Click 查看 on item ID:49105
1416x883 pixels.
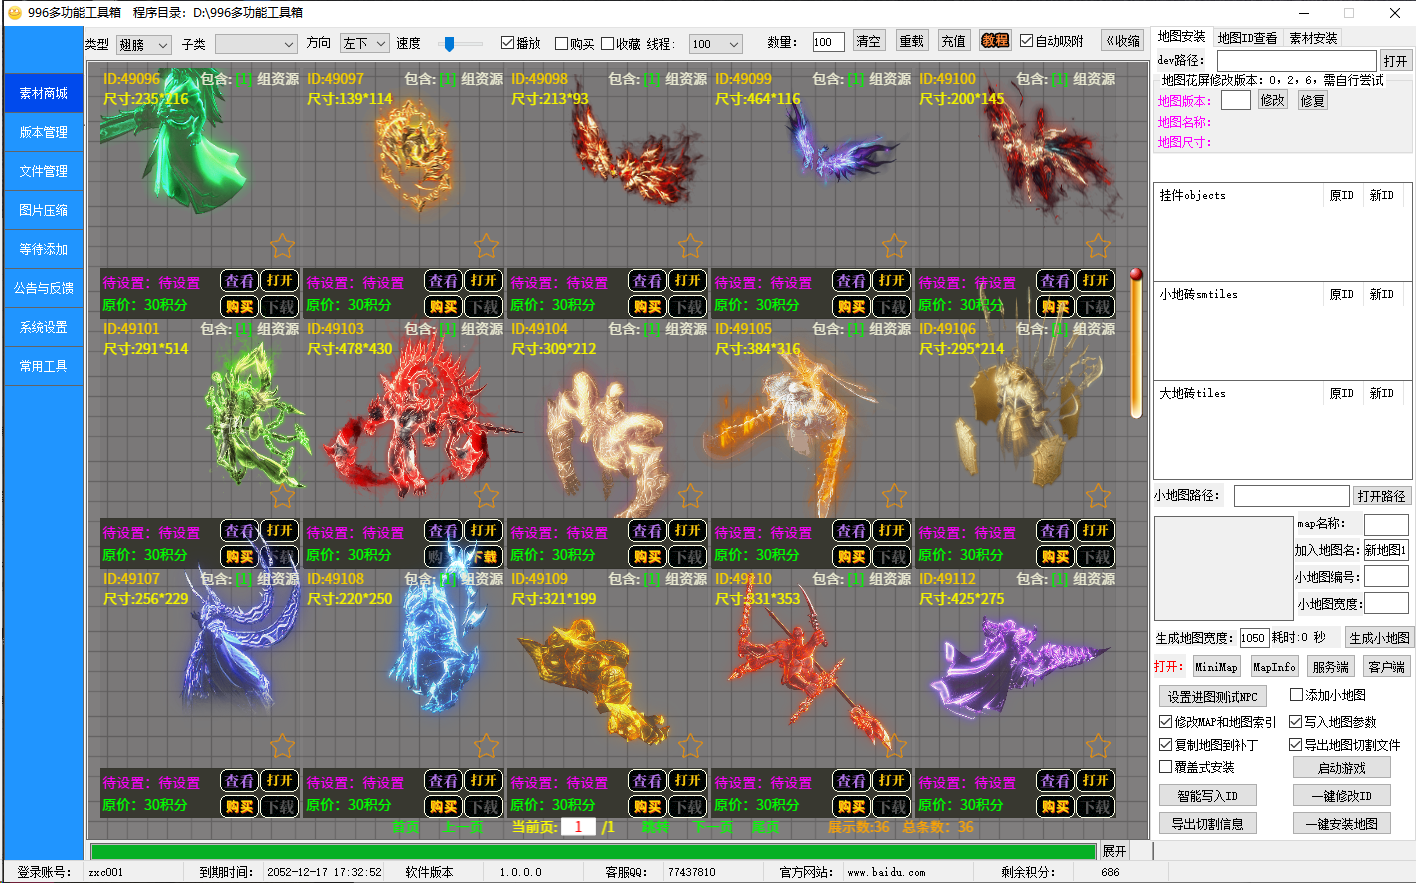[852, 531]
